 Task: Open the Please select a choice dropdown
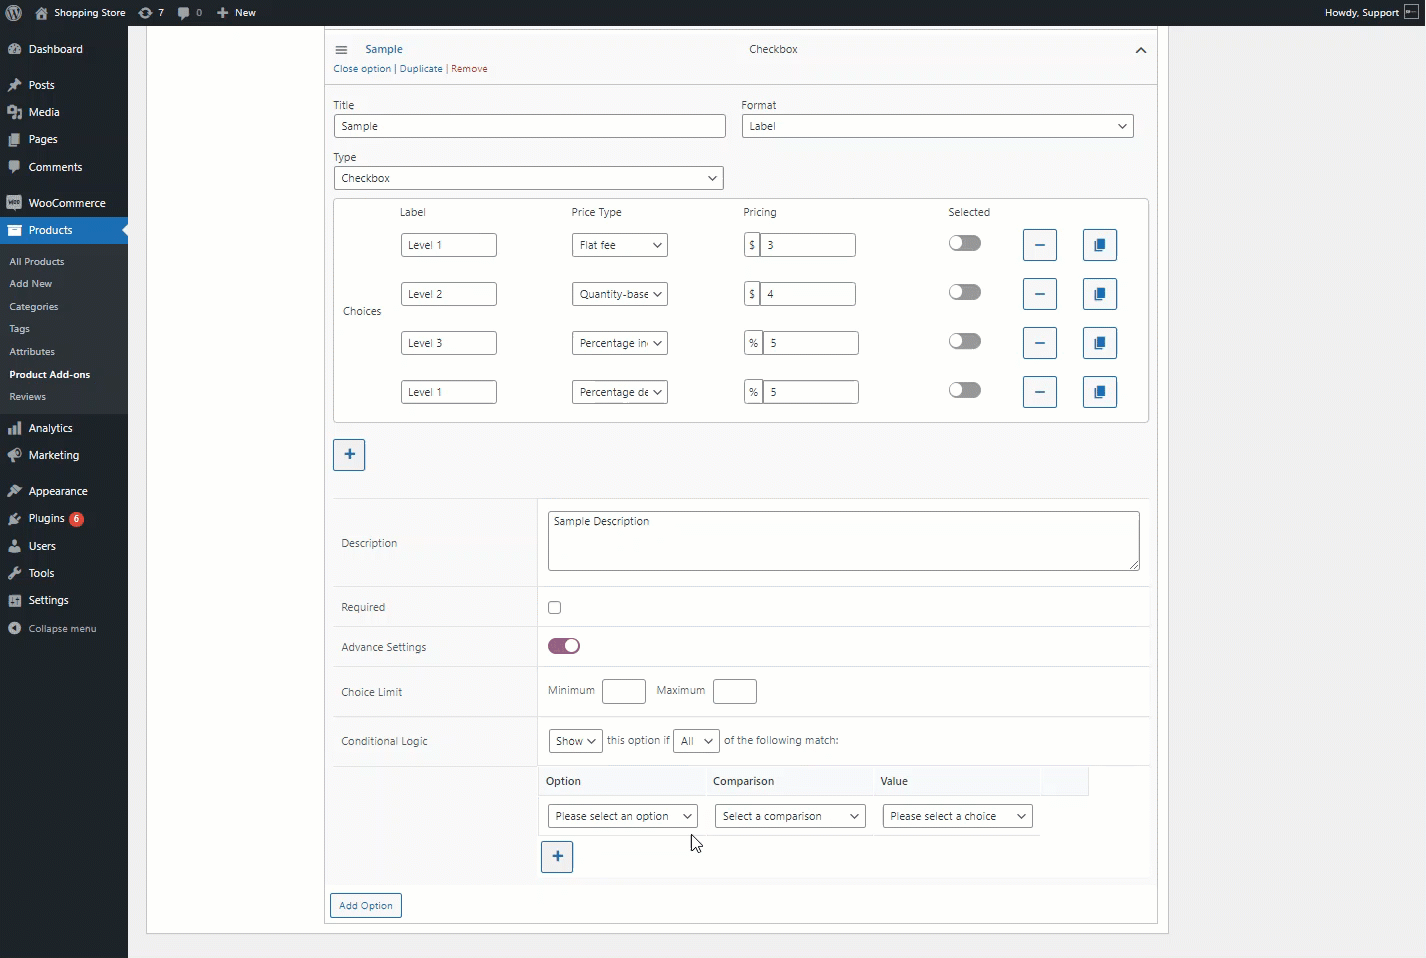click(958, 816)
